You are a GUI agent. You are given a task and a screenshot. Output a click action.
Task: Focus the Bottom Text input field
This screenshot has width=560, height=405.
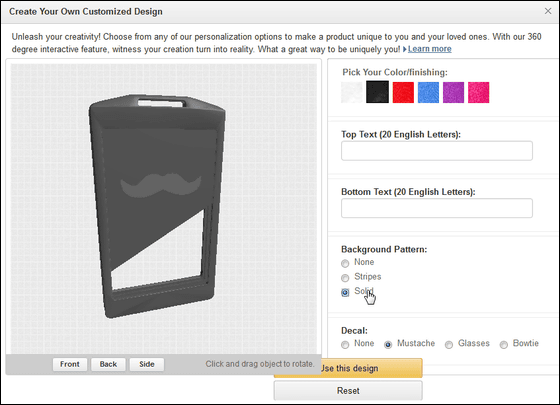coord(437,208)
